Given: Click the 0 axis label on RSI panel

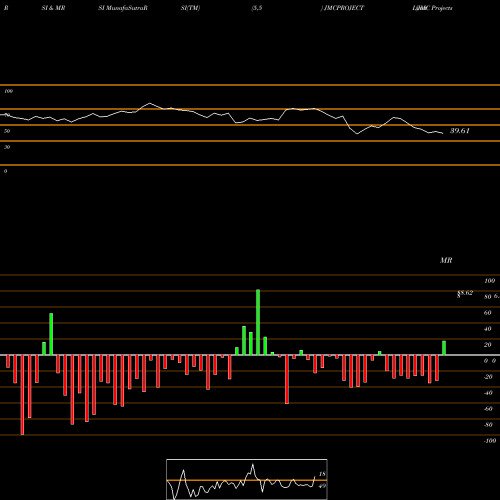Looking at the screenshot, I should click(x=5, y=171).
